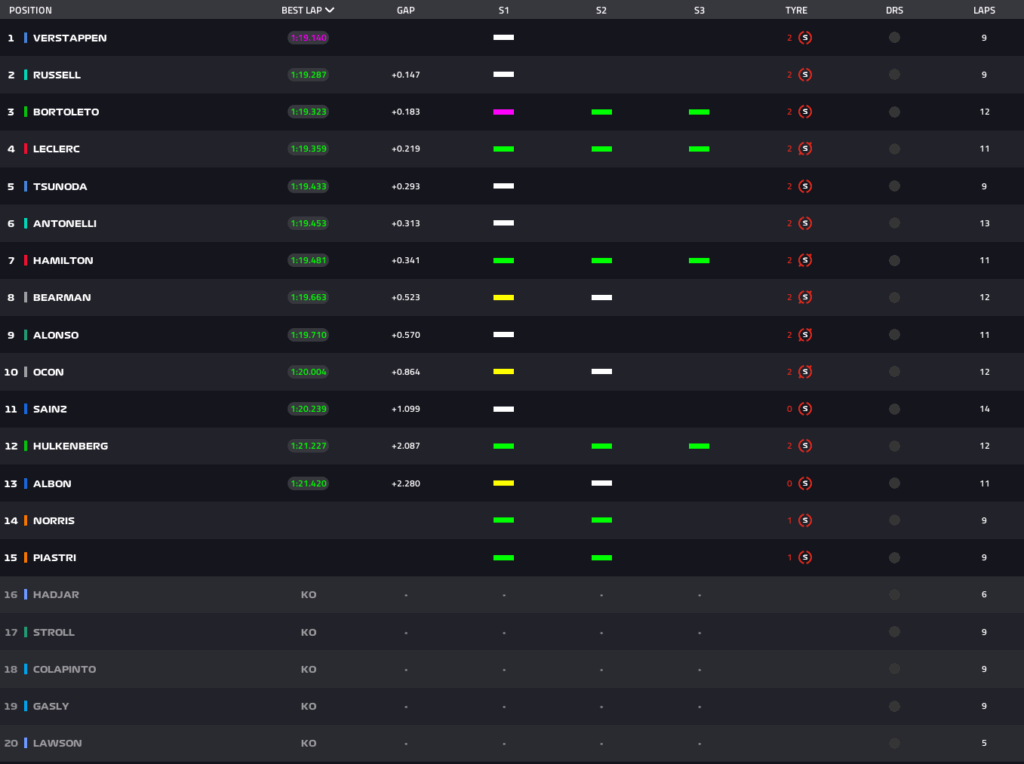Click Bortoleto's purple S1 sector bar
The width and height of the screenshot is (1024, 764).
[503, 112]
